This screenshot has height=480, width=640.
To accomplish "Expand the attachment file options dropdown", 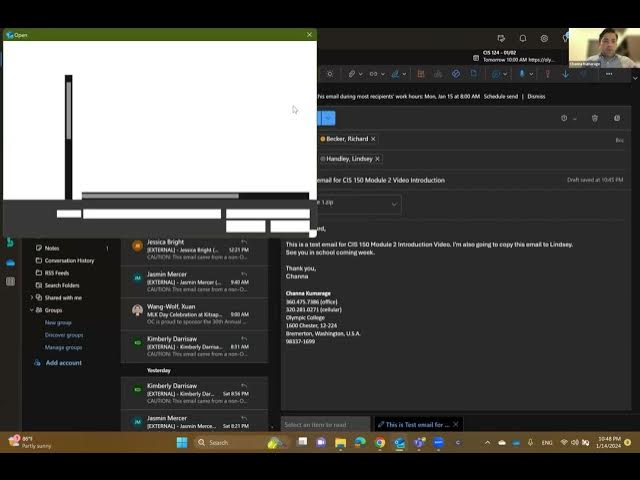I will pos(394,204).
